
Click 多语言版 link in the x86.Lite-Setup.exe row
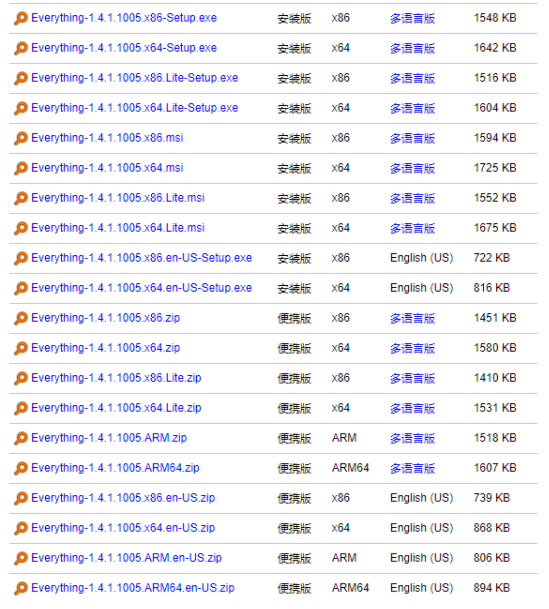click(412, 78)
